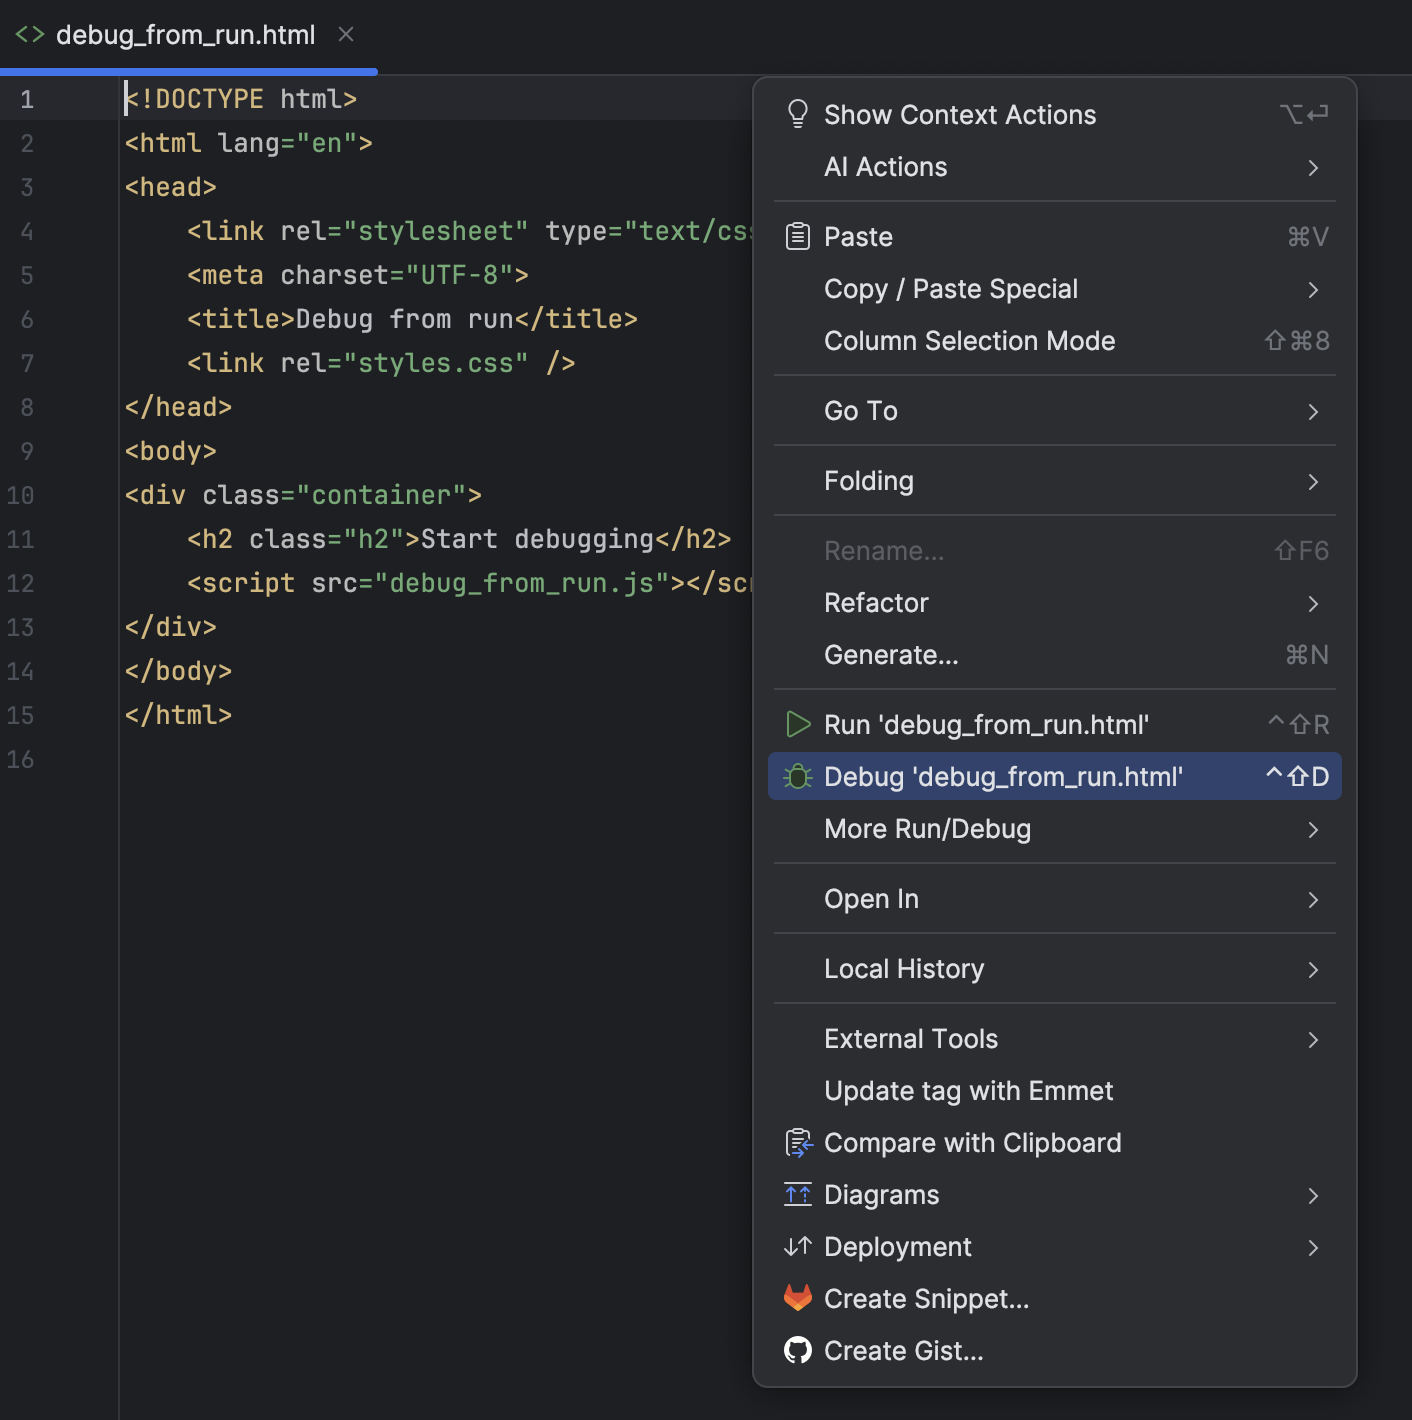Click the 'debug_from_run.js' script source text
Screen dimensions: 1412x1420
tap(522, 583)
